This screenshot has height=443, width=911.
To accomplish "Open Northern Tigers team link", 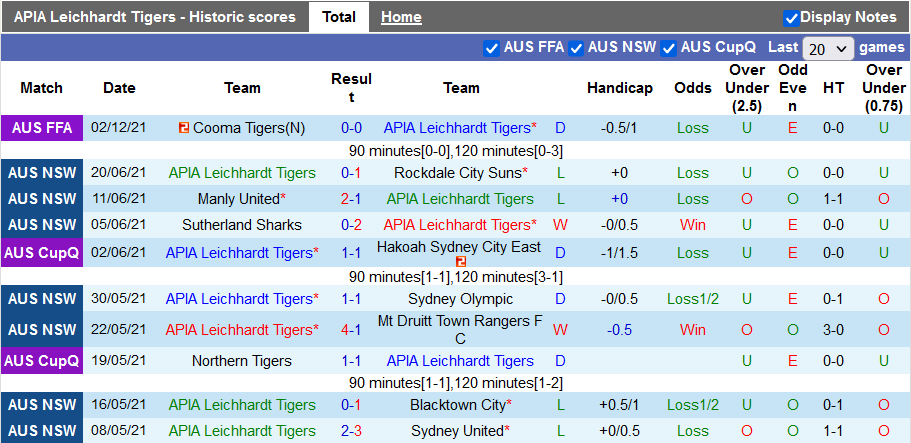I will click(242, 361).
